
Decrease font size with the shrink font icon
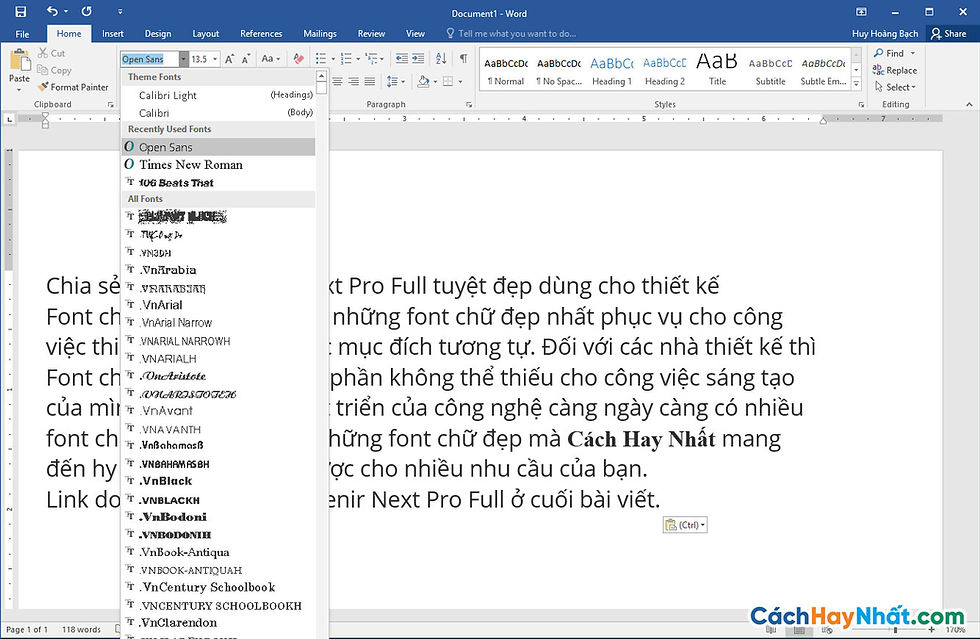(246, 59)
